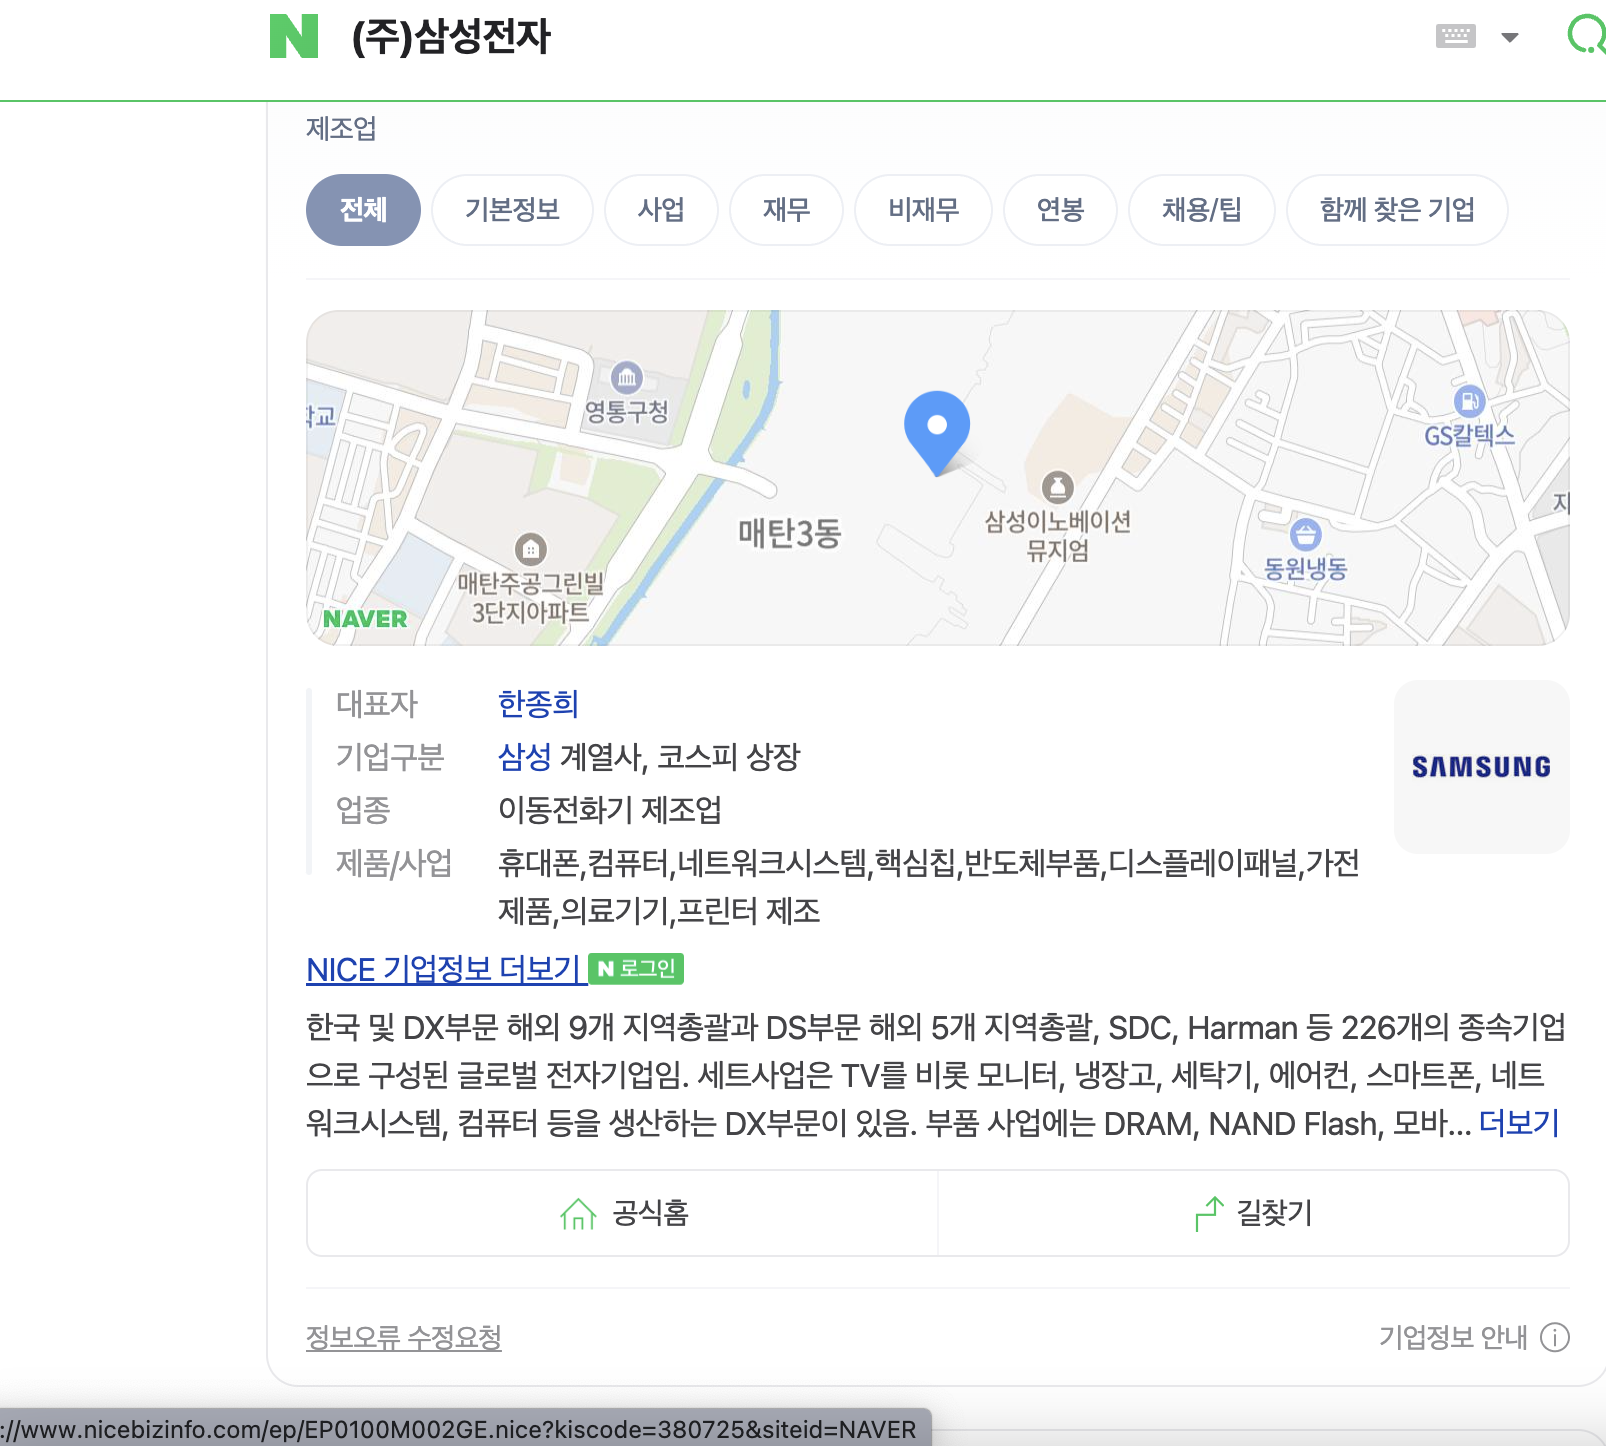Click the N 로그인 badge
Viewport: 1606px width, 1446px height.
[x=636, y=969]
